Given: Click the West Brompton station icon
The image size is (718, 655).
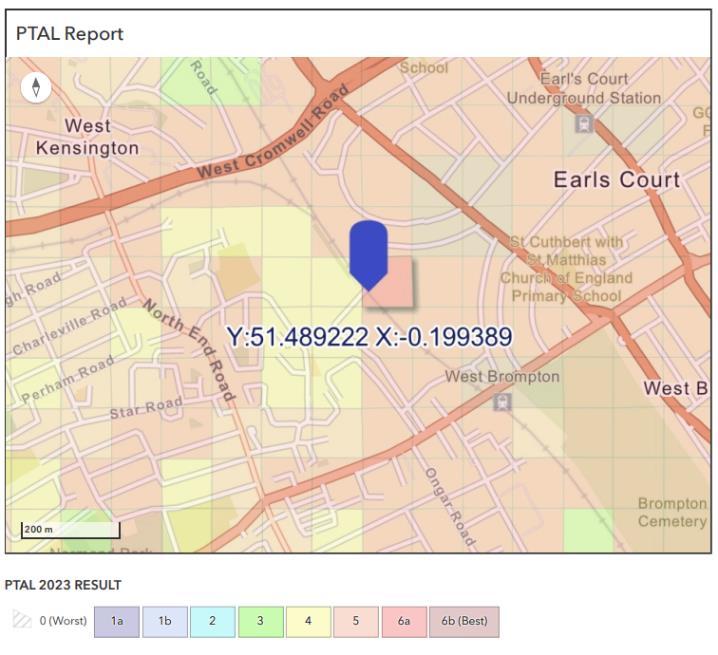Looking at the screenshot, I should coord(502,402).
